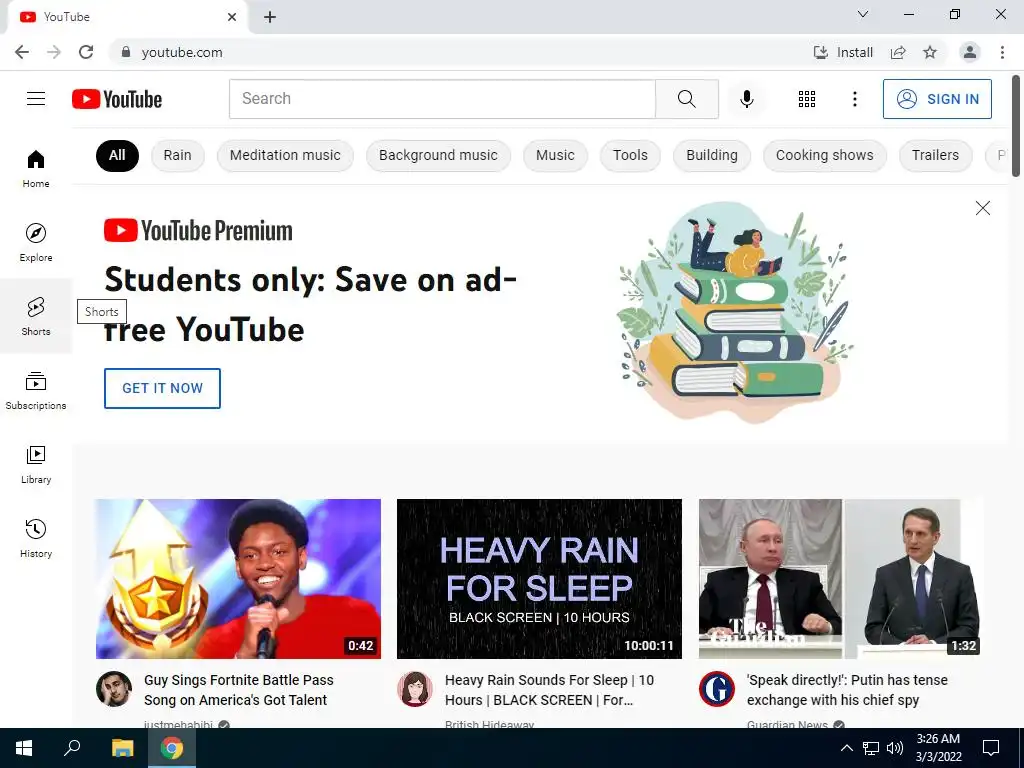Open 'Guy Sings Fortnite Battle Pass' title
This screenshot has width=1024, height=768.
point(239,690)
